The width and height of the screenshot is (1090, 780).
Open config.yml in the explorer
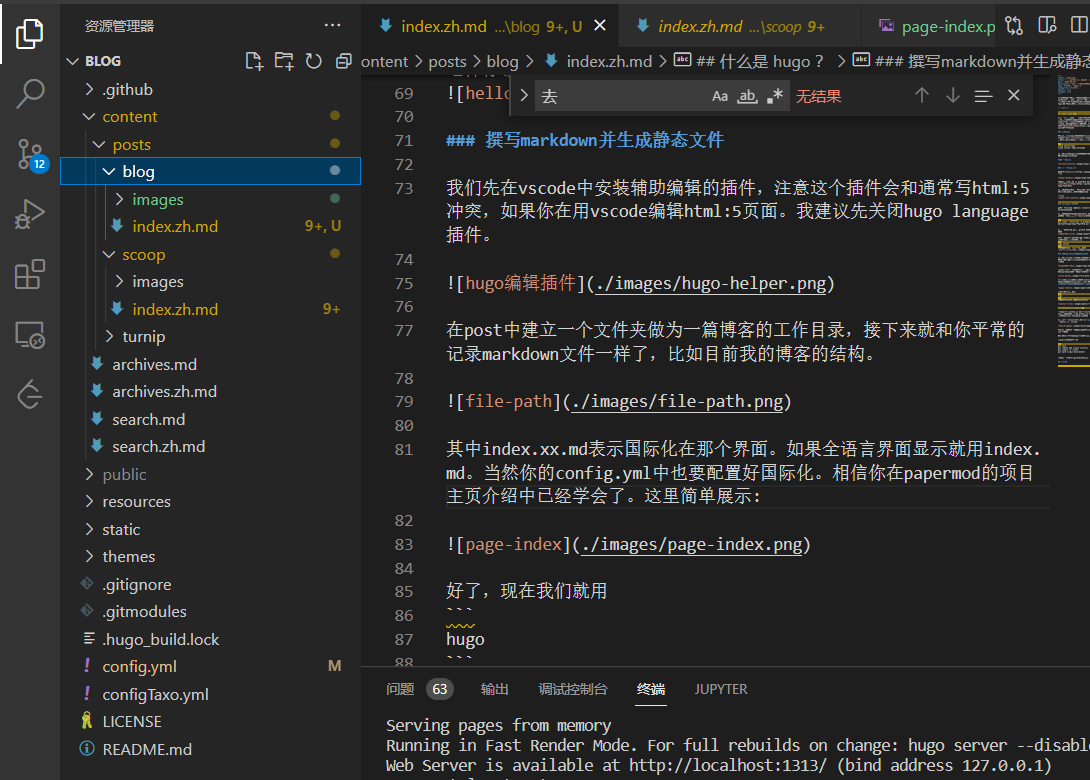click(139, 666)
